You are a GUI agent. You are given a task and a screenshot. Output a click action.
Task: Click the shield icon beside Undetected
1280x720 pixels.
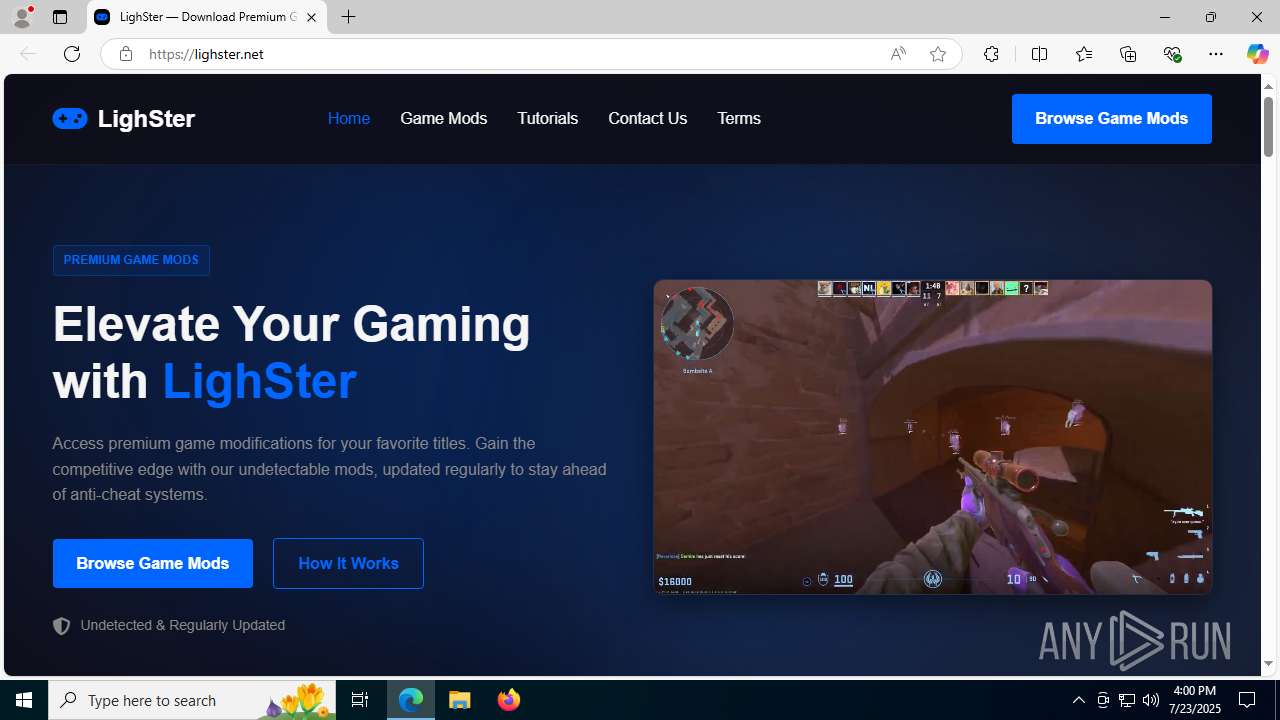pyautogui.click(x=61, y=626)
